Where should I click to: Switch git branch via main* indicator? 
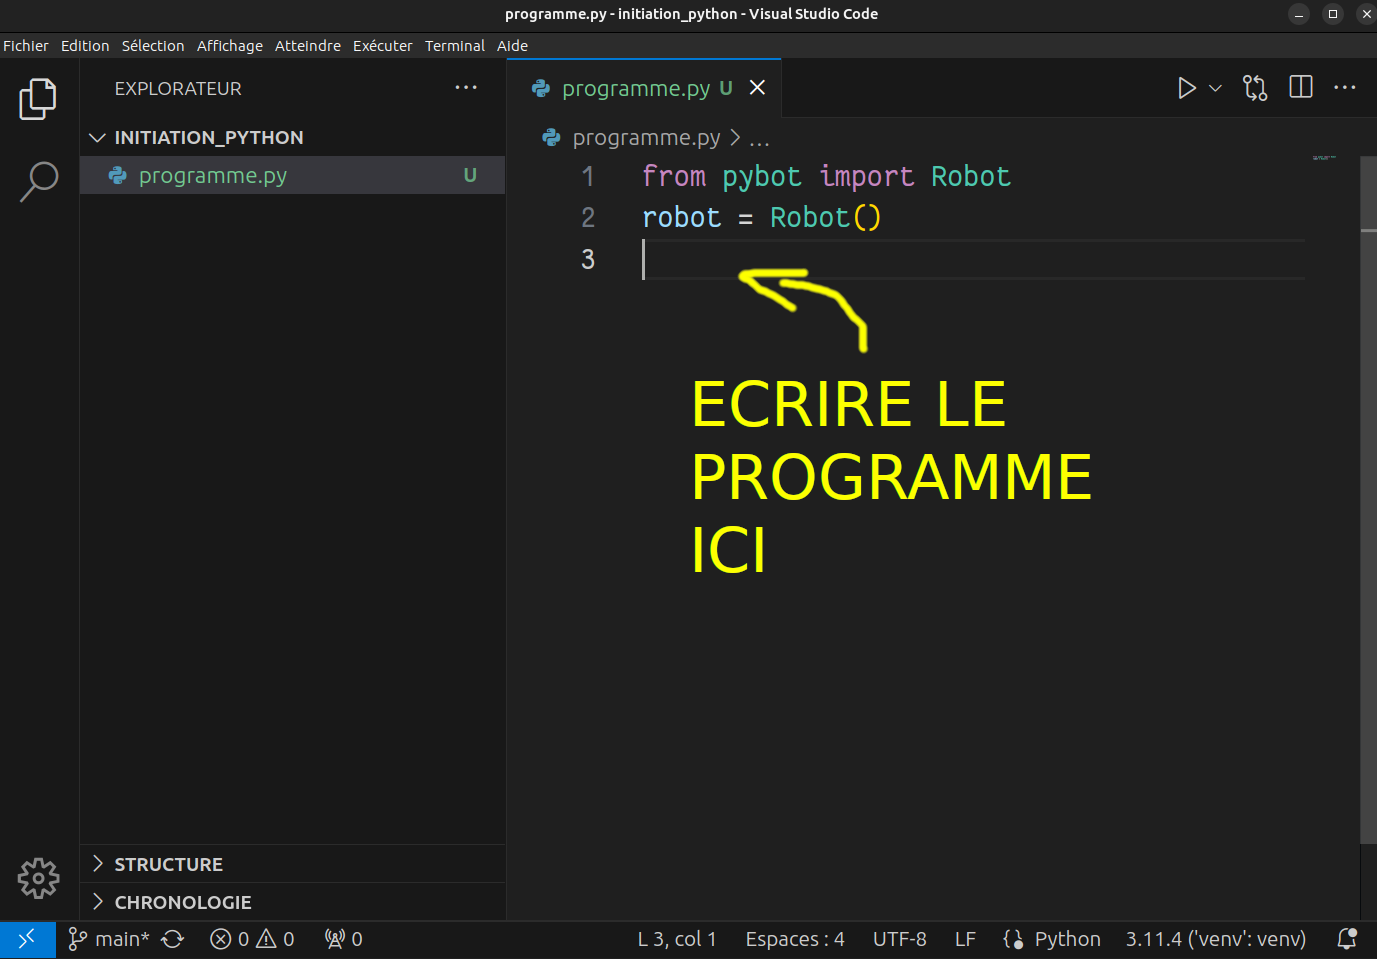coord(108,939)
